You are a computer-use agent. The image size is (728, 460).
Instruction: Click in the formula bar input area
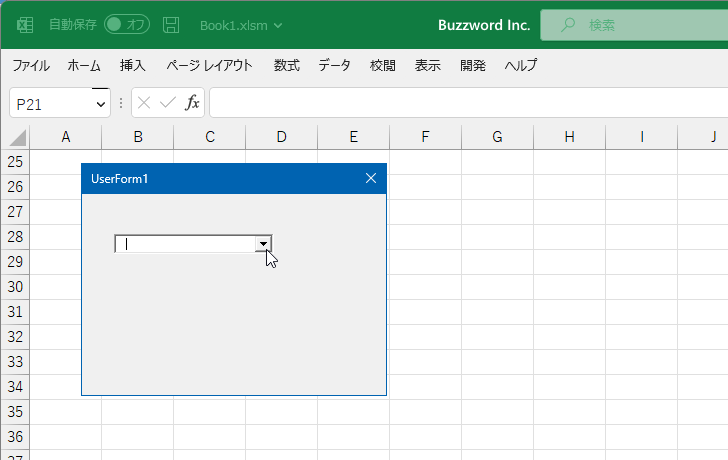[468, 103]
